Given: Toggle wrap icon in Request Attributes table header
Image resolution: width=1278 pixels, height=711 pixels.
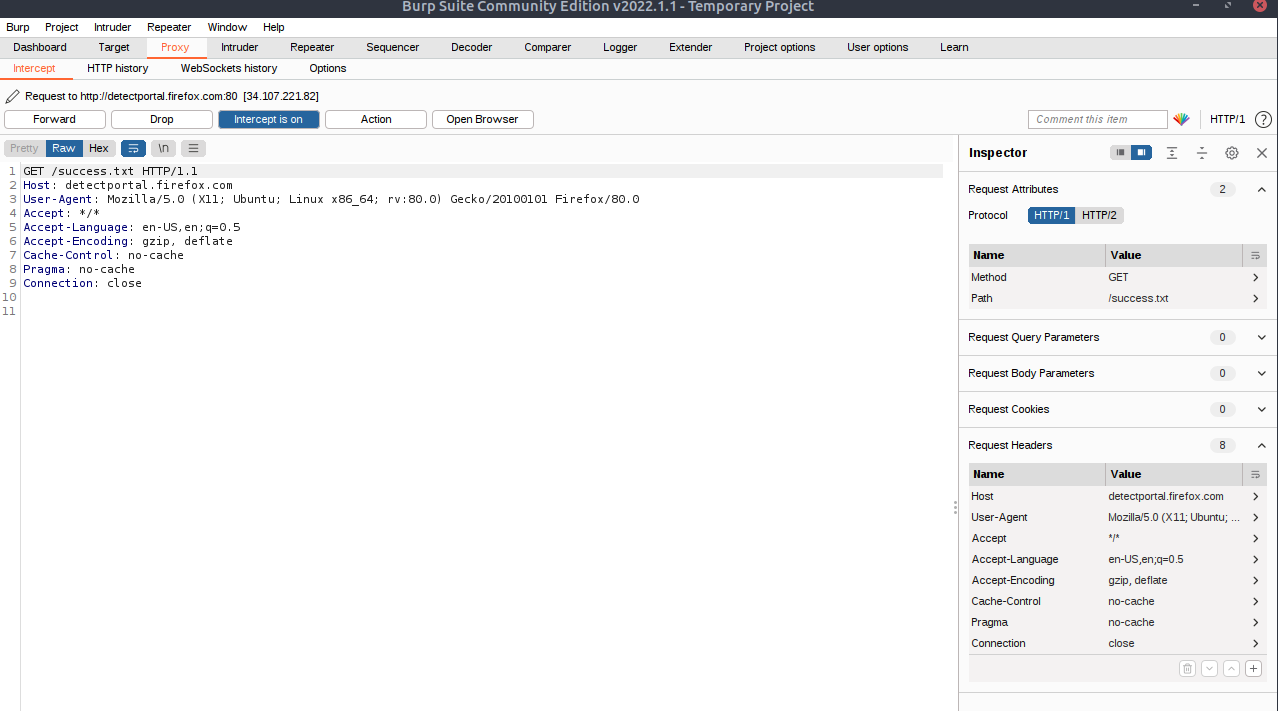Looking at the screenshot, I should coord(1256,255).
